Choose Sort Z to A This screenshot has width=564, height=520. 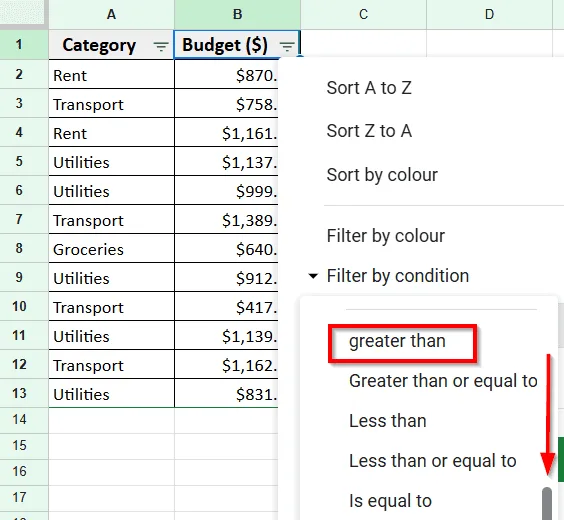(369, 131)
